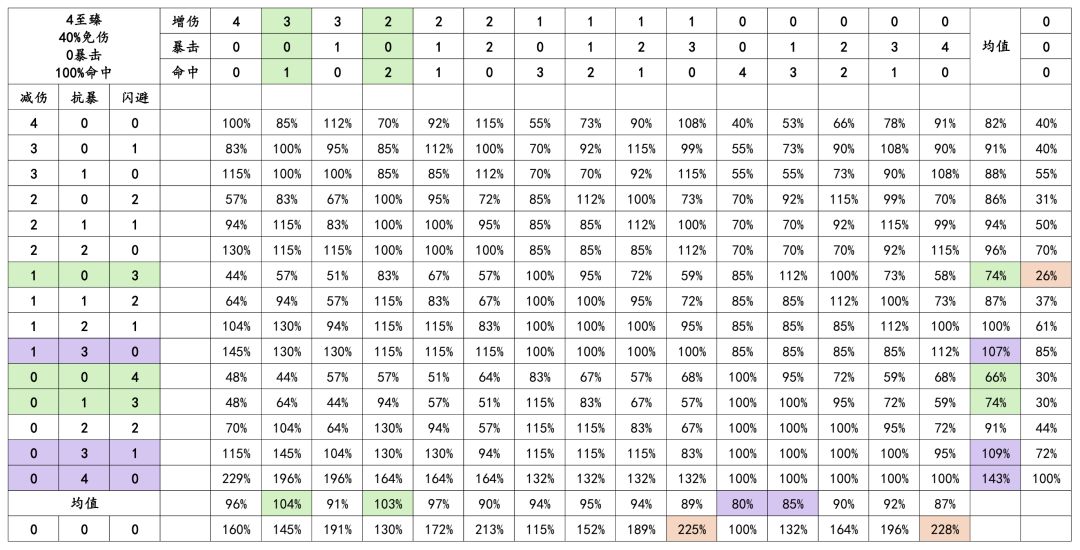Click the cell showing 229%

click(x=236, y=478)
